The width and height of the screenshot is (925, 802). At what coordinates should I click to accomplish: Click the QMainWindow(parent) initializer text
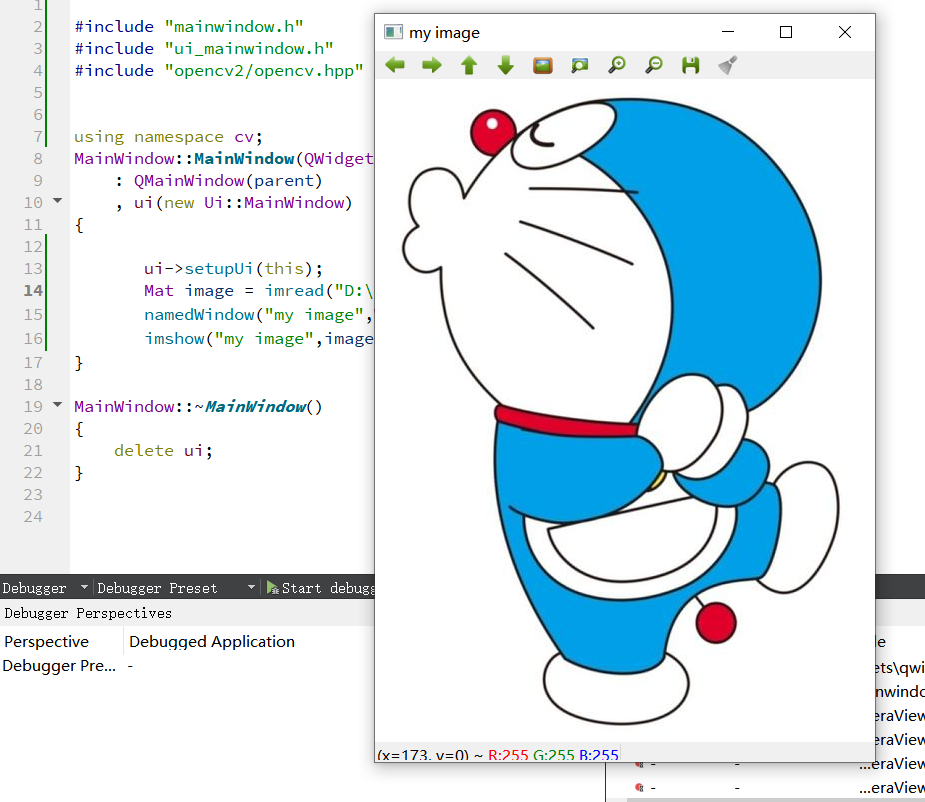(228, 181)
